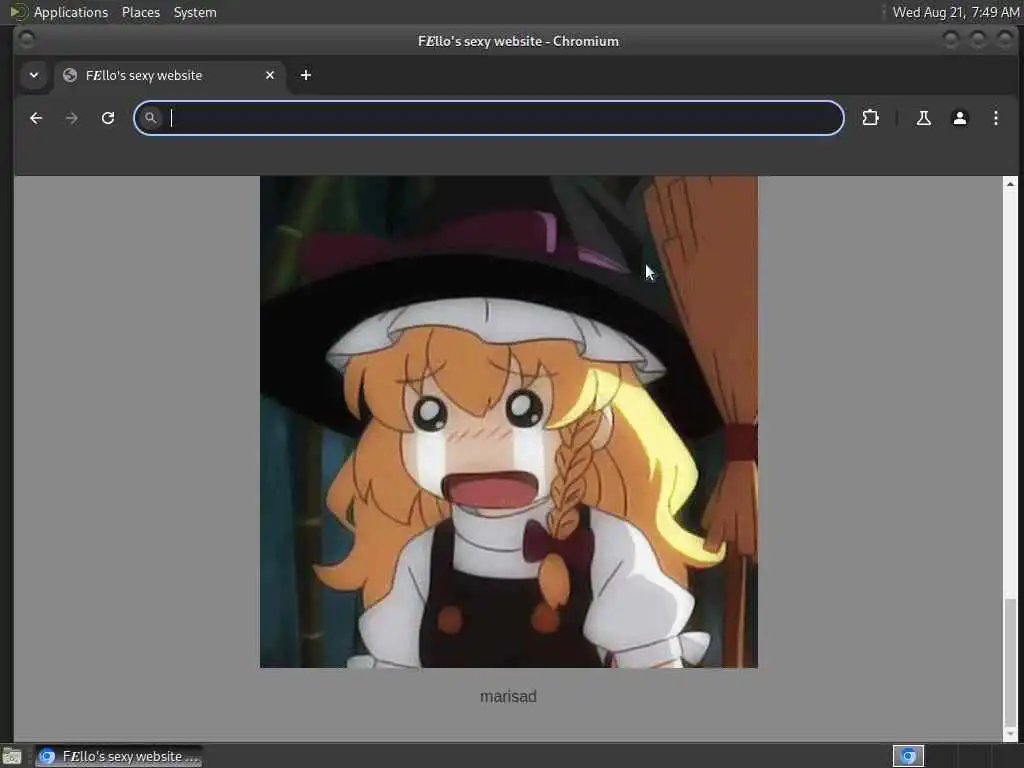
Task: Close the Chromium window
Action: (1004, 40)
